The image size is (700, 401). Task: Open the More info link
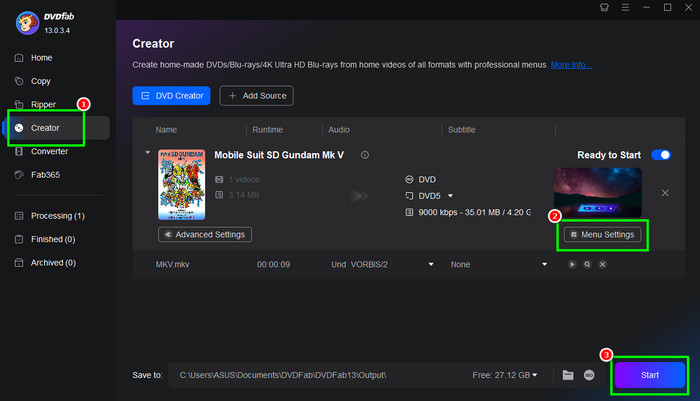point(571,65)
